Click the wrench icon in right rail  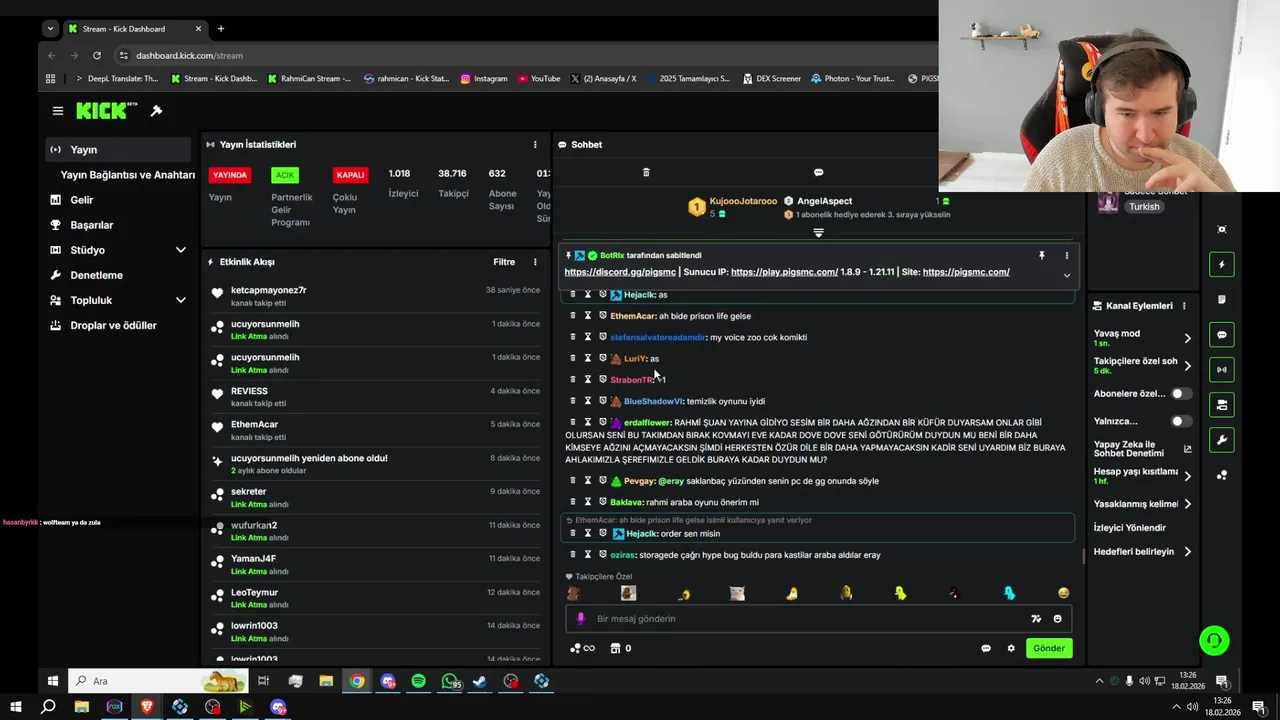point(1221,440)
